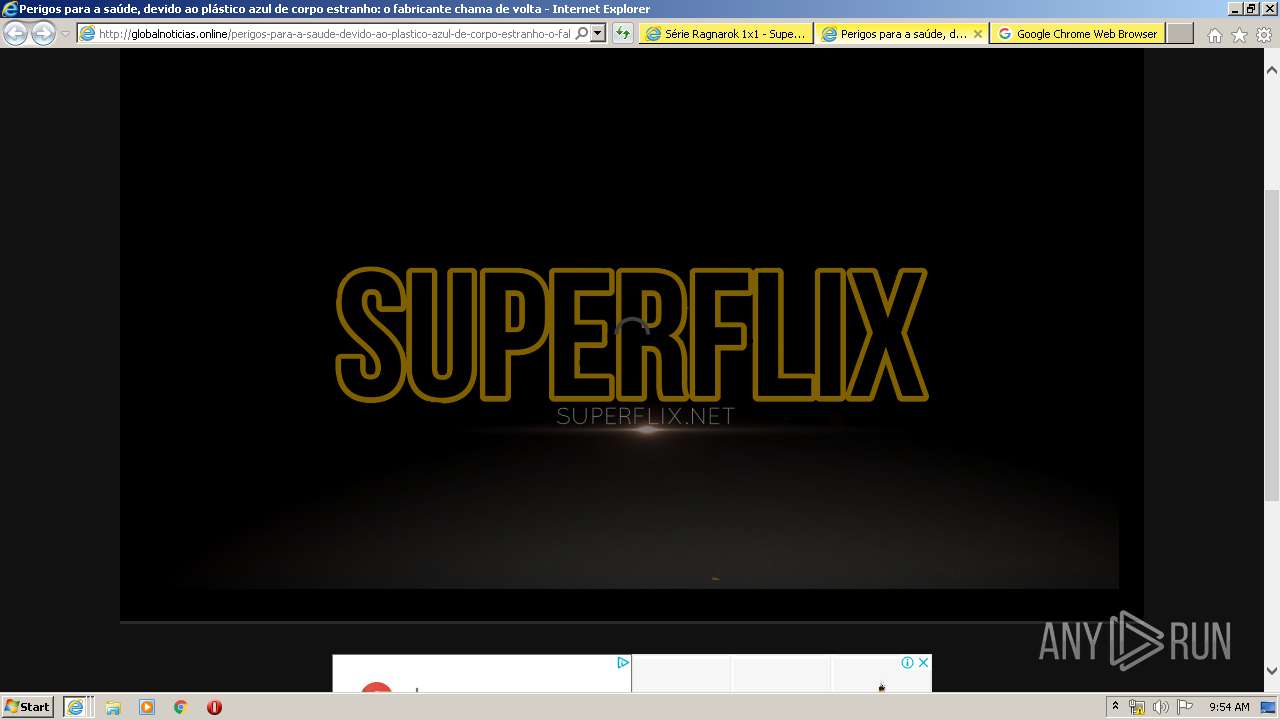The height and width of the screenshot is (720, 1280).
Task: Launch Google Chrome from taskbar
Action: coord(181,707)
